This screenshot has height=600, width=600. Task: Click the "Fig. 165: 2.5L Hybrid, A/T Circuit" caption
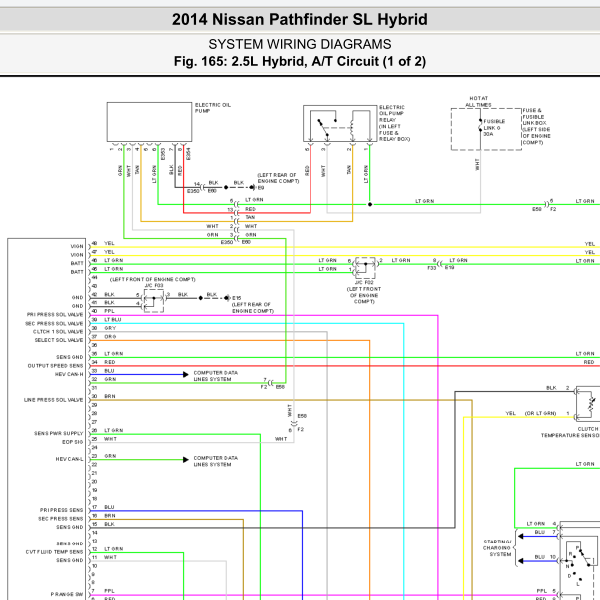coord(300,61)
